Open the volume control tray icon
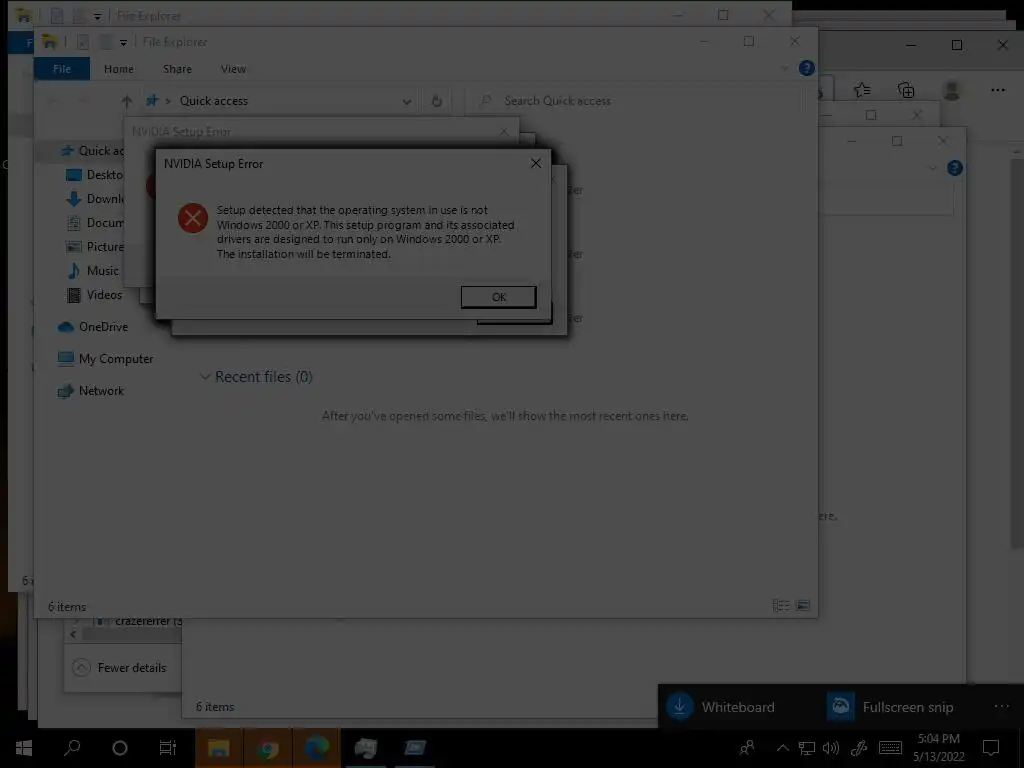The image size is (1024, 768). [x=831, y=748]
